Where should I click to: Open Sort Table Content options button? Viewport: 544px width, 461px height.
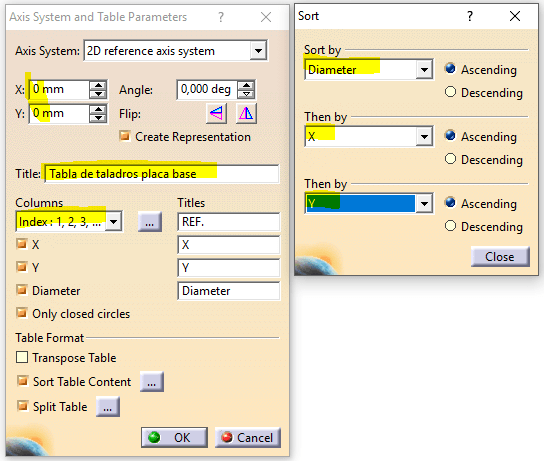point(152,382)
